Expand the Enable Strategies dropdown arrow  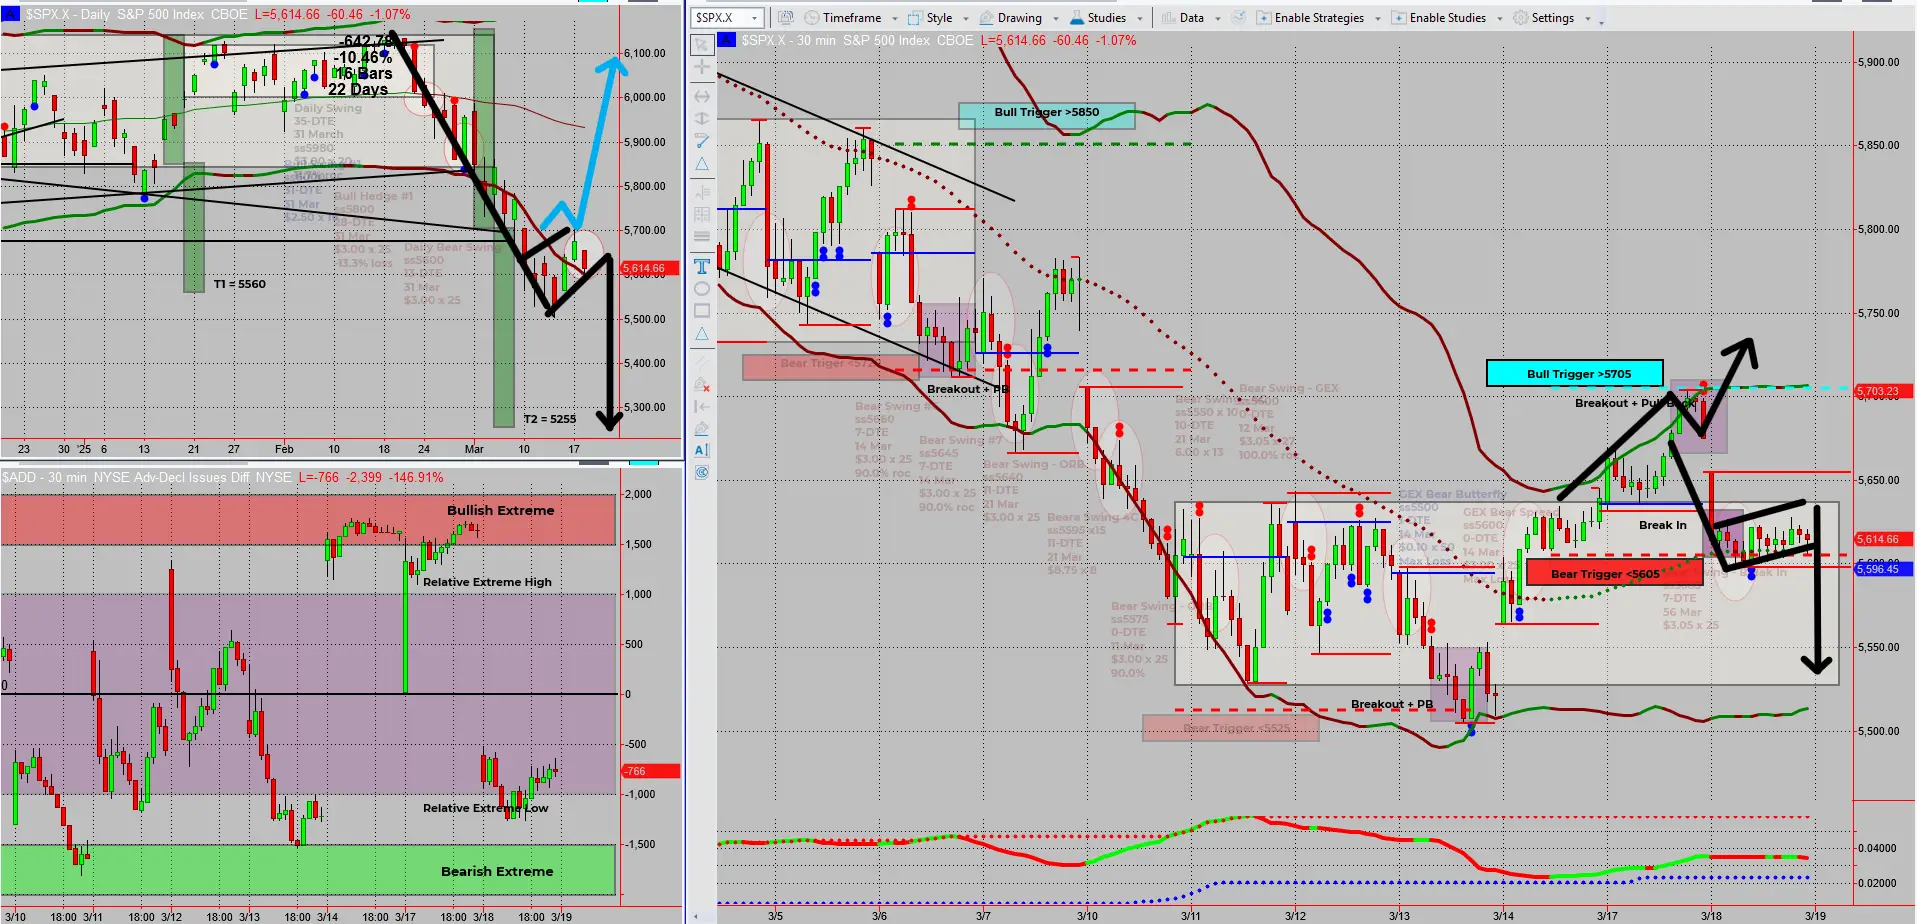pyautogui.click(x=1378, y=18)
